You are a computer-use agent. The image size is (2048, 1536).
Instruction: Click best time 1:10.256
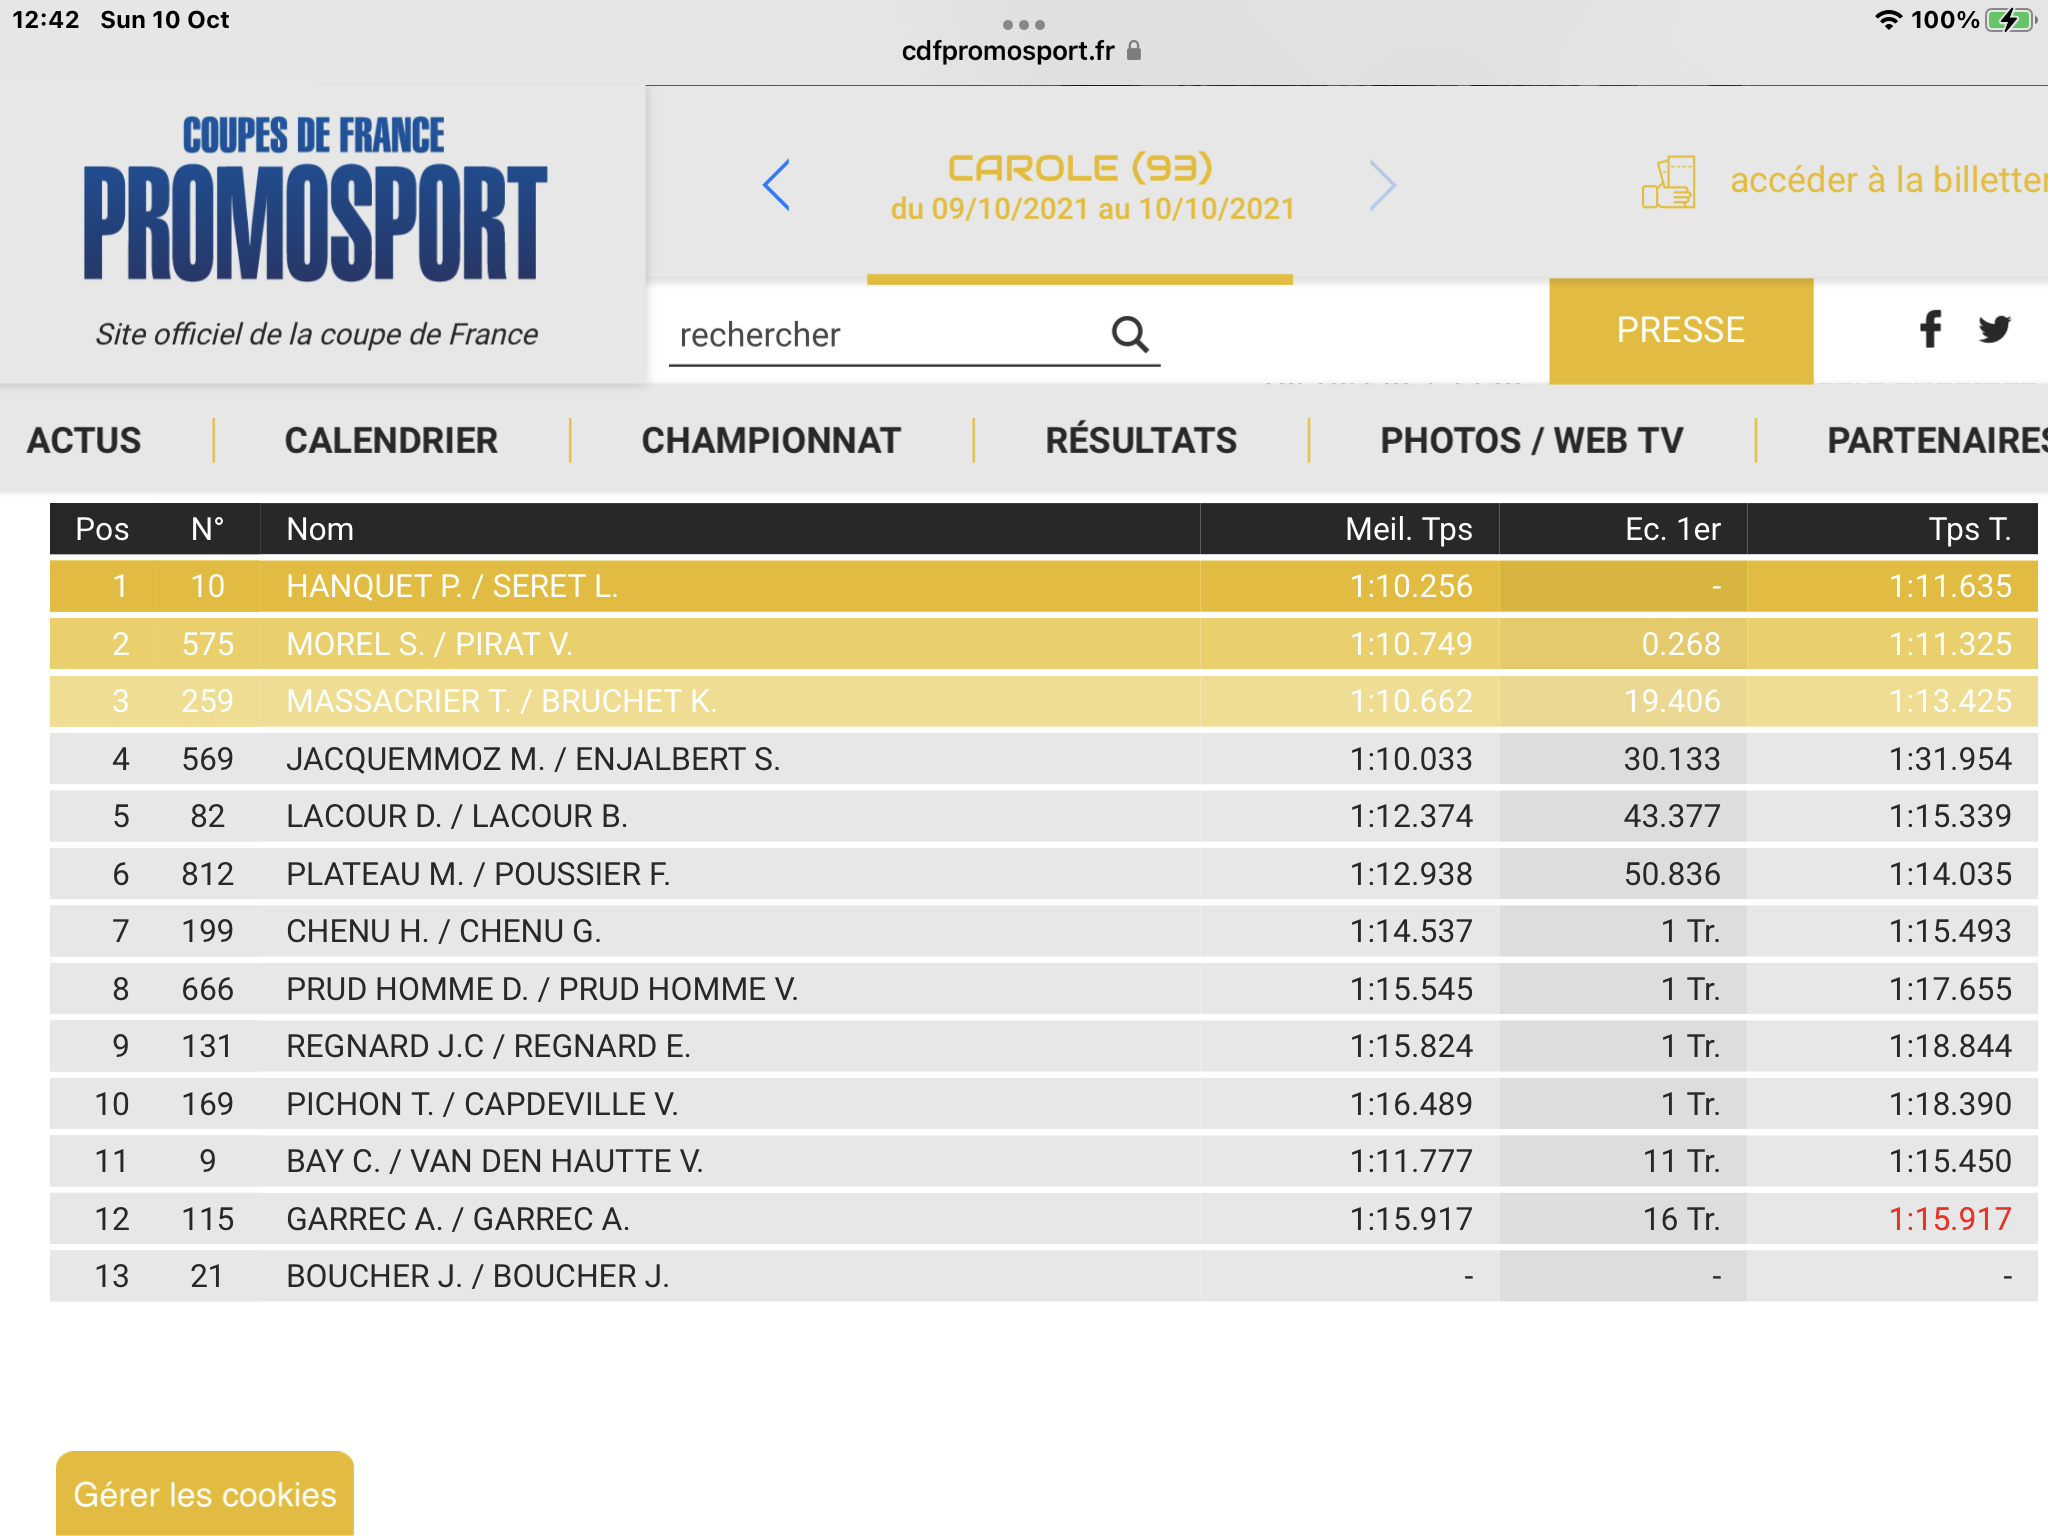tap(1411, 586)
